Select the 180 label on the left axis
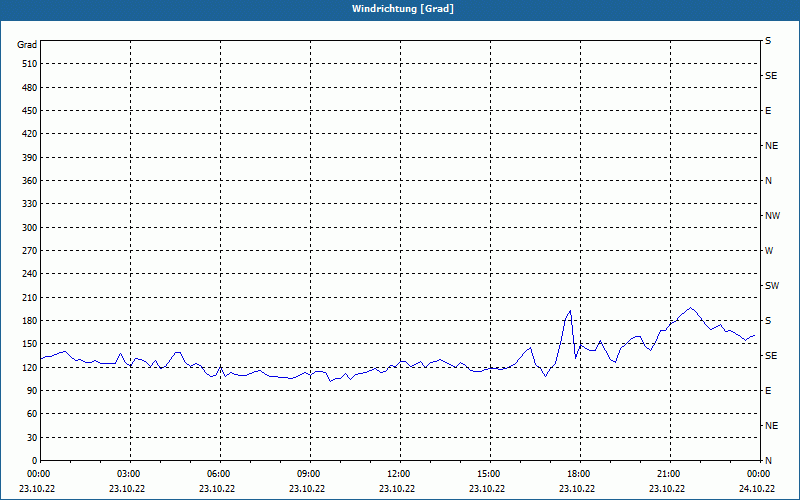Image resolution: width=800 pixels, height=500 pixels. [30, 321]
